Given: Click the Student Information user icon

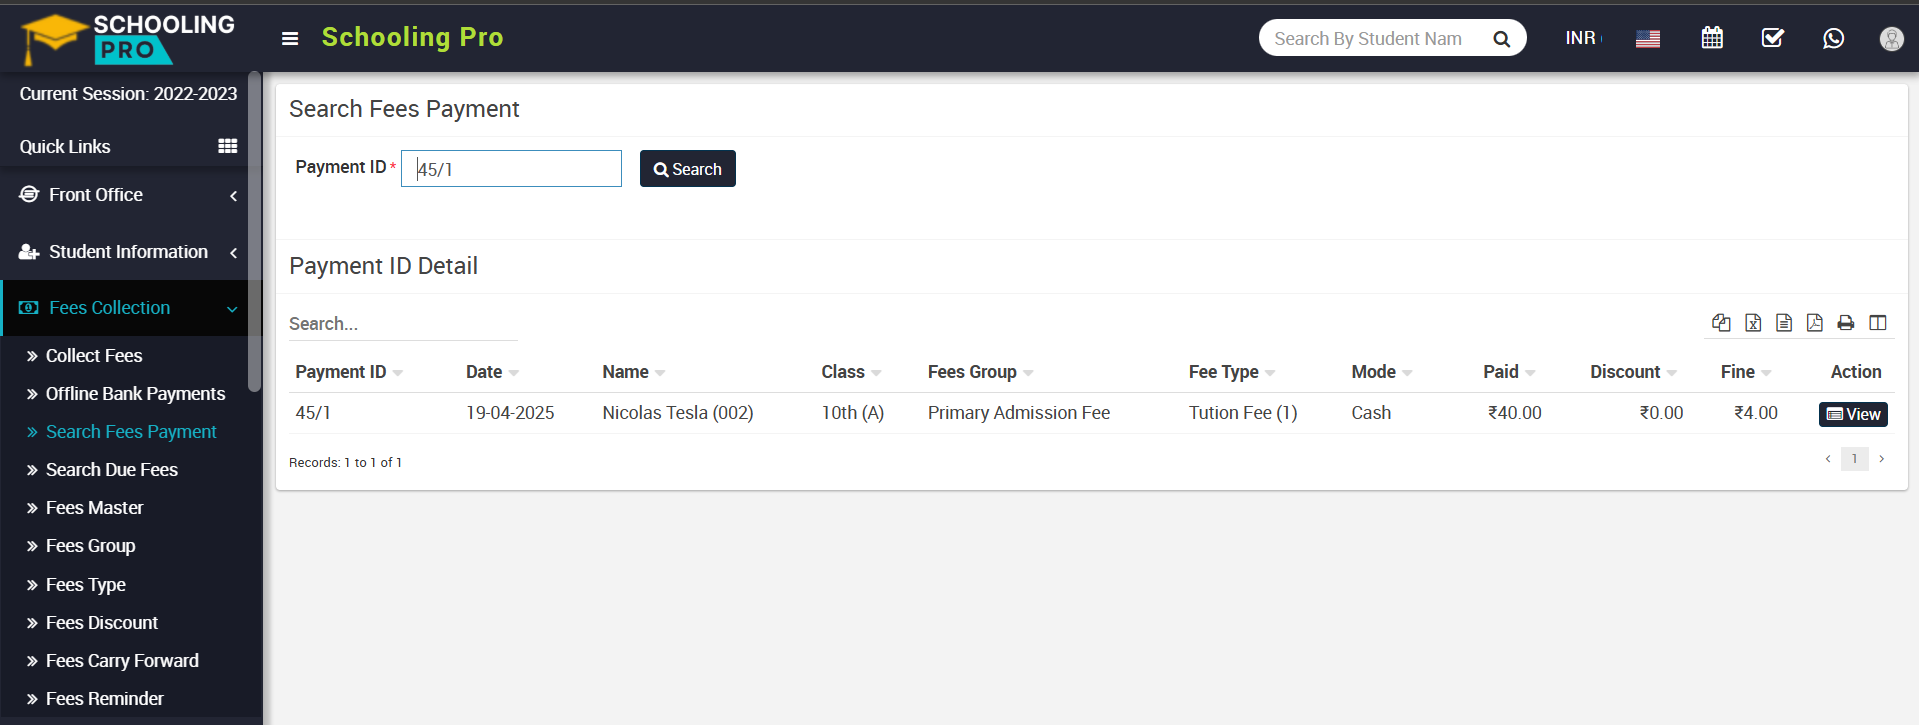Looking at the screenshot, I should [x=29, y=252].
